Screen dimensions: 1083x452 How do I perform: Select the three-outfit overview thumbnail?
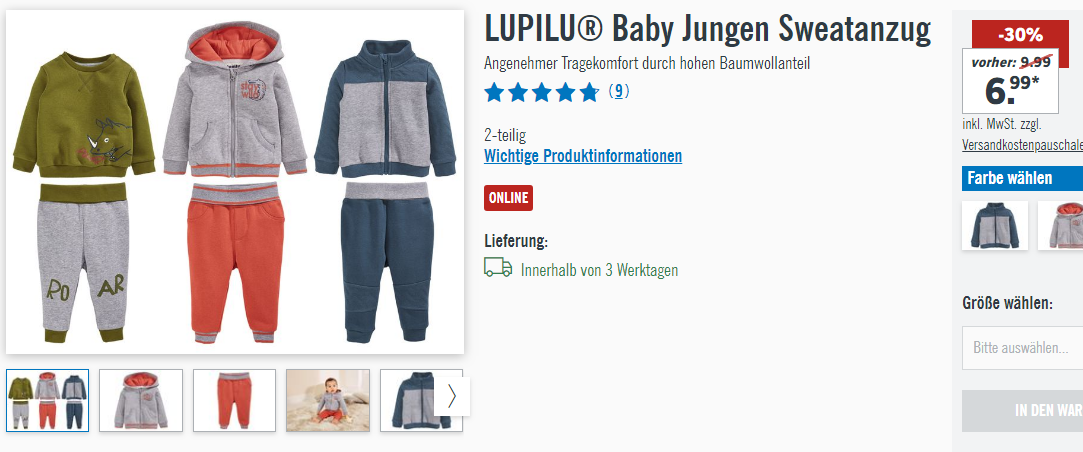(48, 400)
